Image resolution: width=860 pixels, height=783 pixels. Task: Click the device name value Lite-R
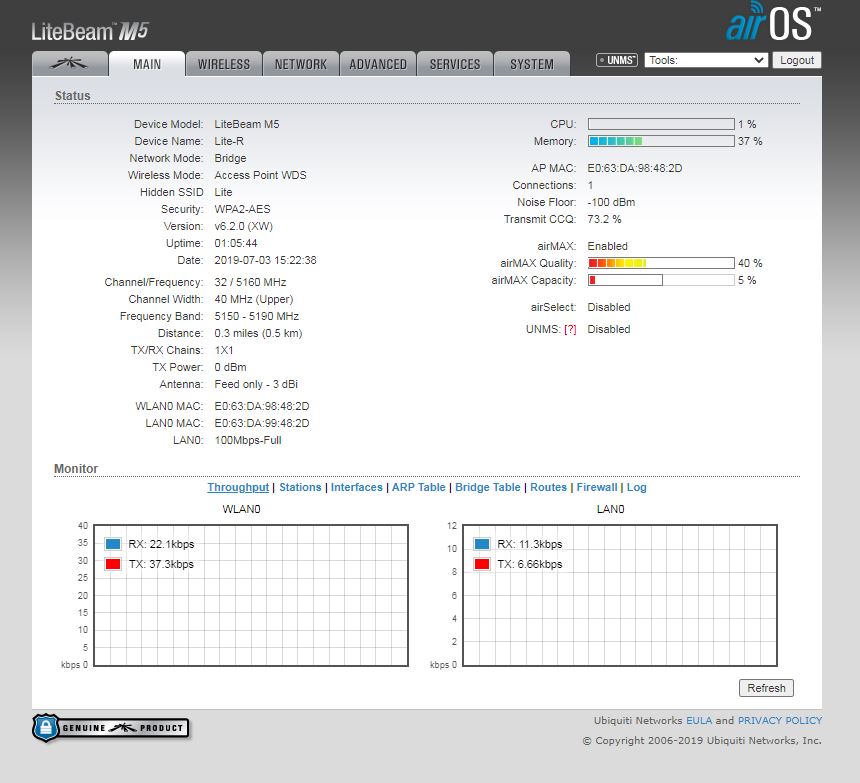(x=229, y=141)
